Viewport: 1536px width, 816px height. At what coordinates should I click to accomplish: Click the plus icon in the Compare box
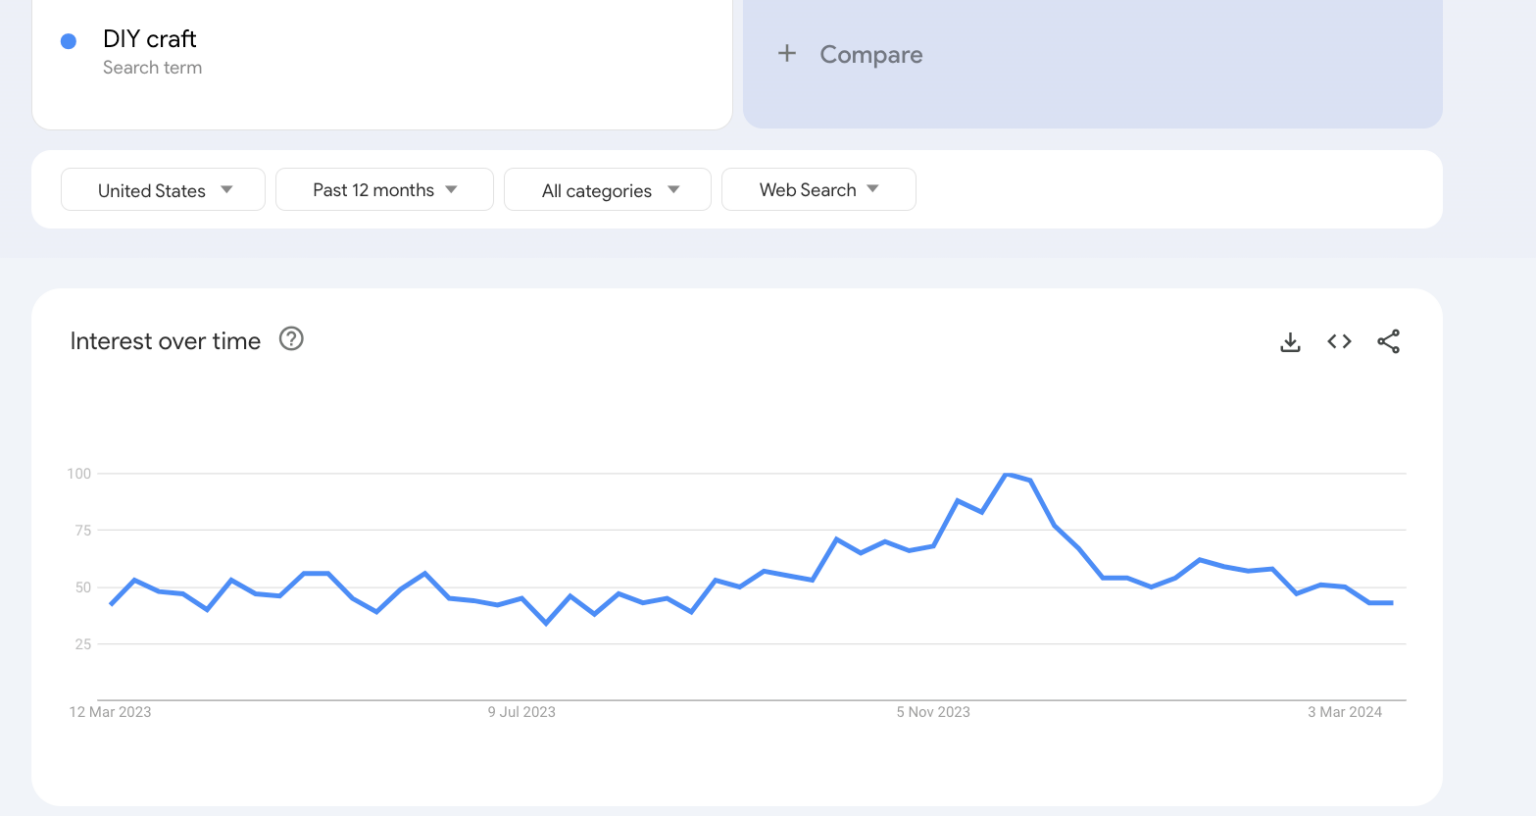[787, 54]
